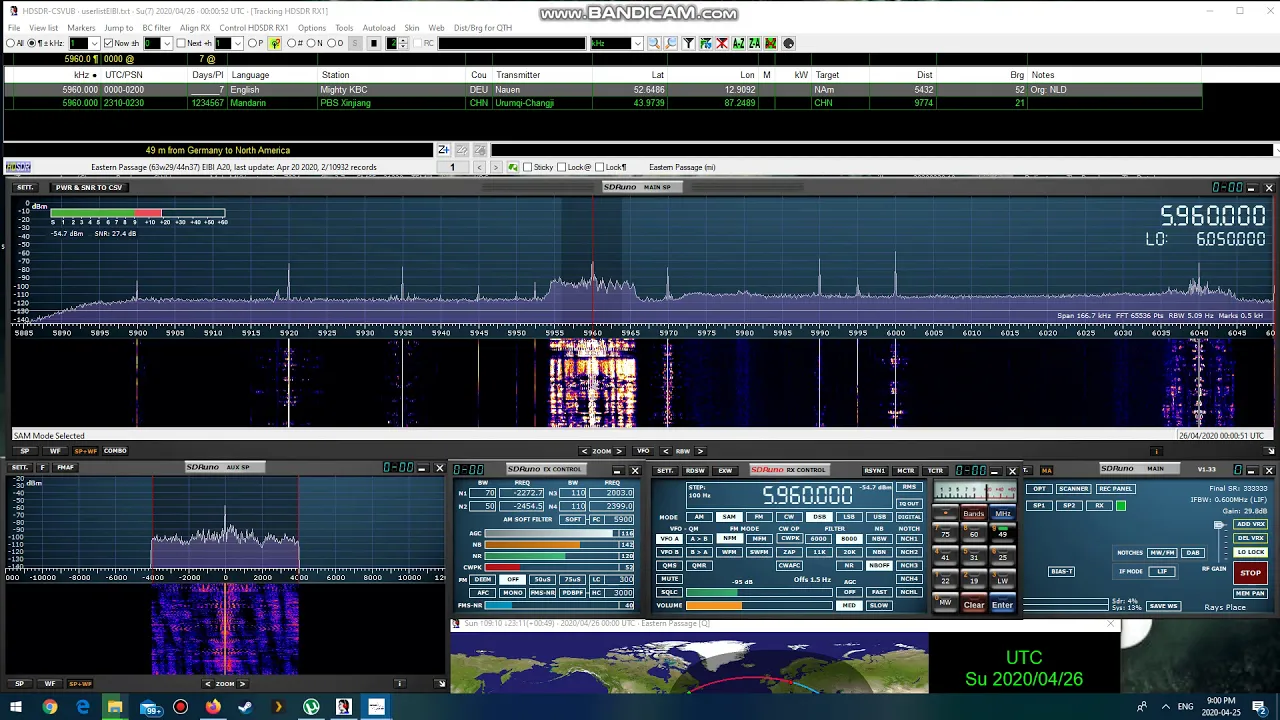Viewport: 1280px width, 720px height.
Task: Click the zoom-in magnifier icon in HDSDR-CSVUB toolbar
Action: point(654,44)
